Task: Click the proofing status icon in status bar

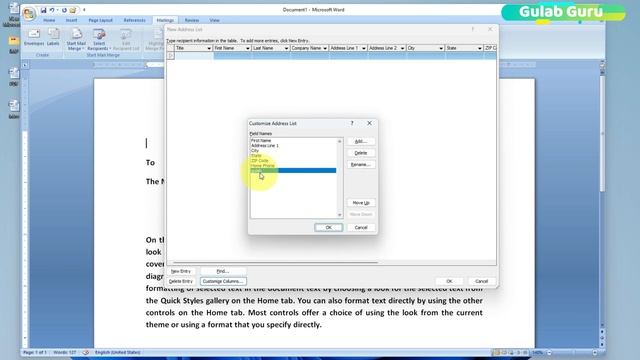Action: pos(86,352)
